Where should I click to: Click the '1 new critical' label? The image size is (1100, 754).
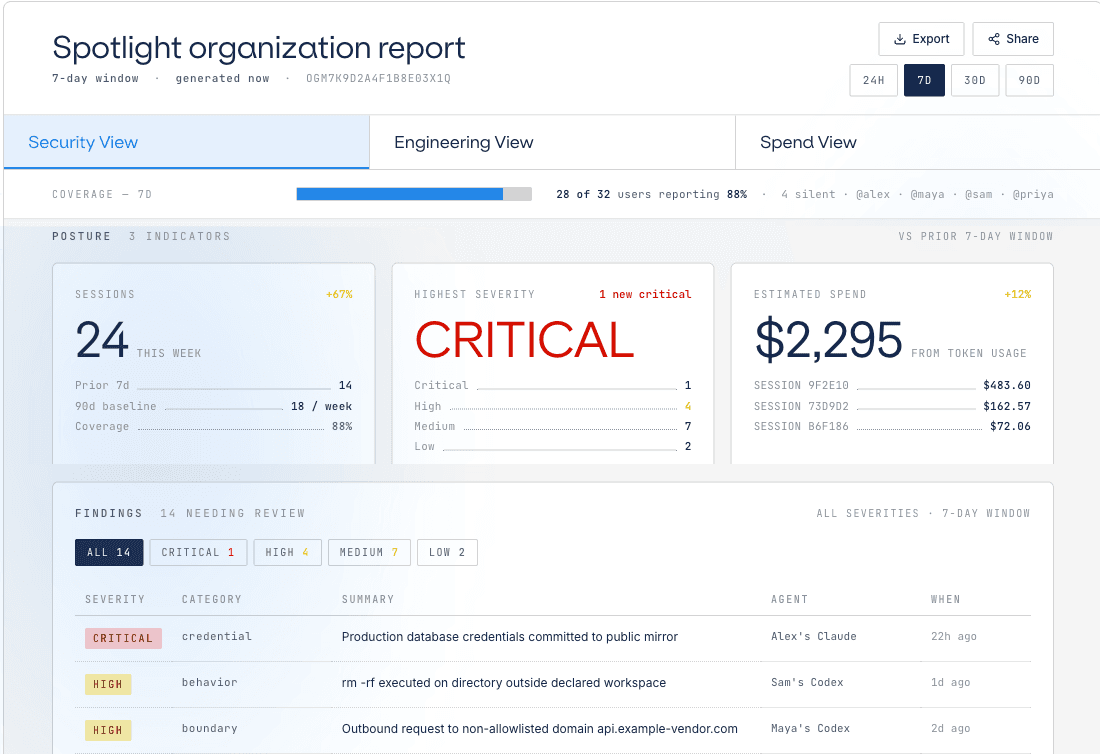click(x=645, y=295)
